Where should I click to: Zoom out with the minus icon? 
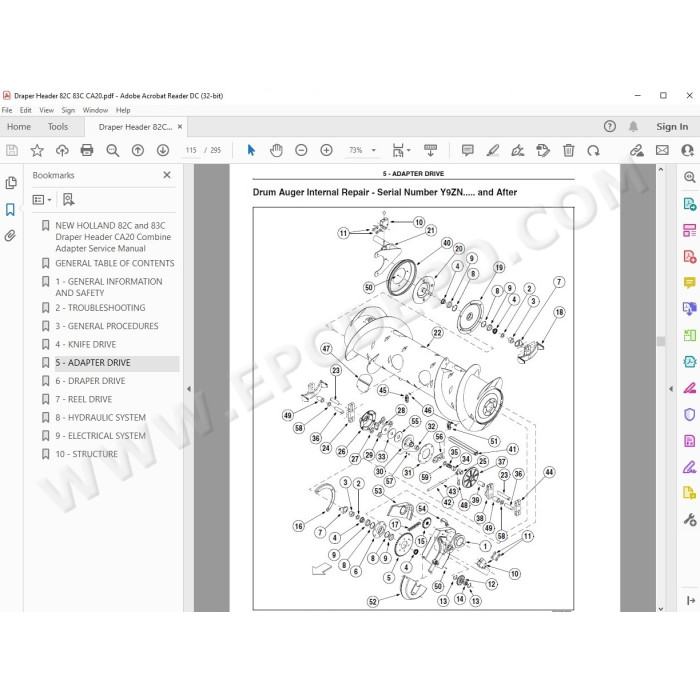(x=301, y=150)
